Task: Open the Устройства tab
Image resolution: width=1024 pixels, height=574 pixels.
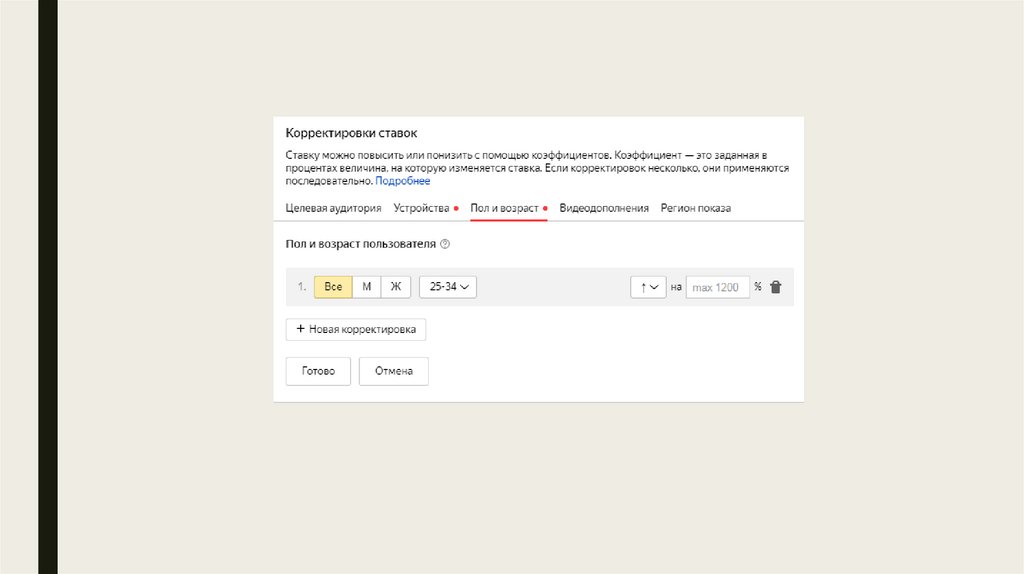Action: tap(421, 208)
